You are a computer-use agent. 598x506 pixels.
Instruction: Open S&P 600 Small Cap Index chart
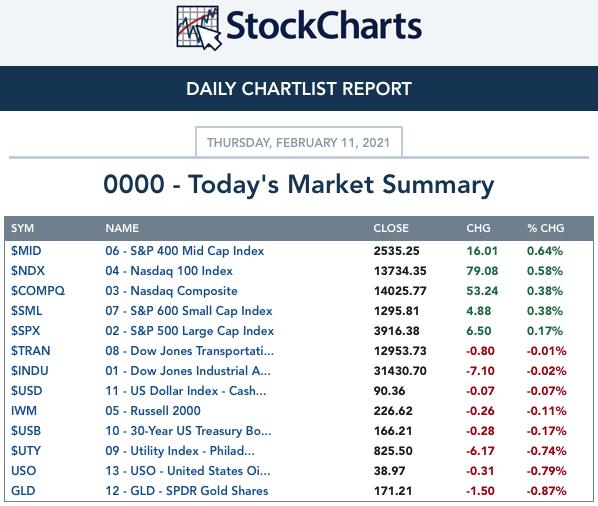(x=189, y=311)
